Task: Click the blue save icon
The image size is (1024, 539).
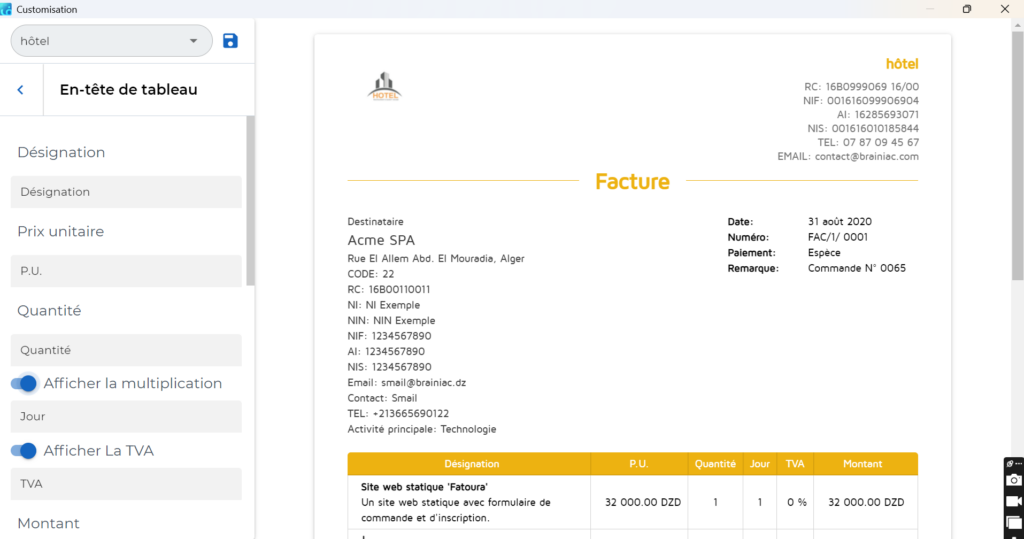Action: [231, 41]
